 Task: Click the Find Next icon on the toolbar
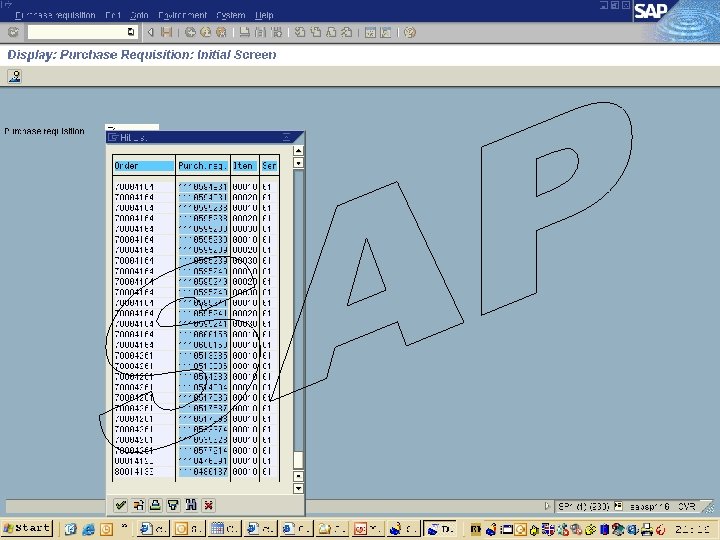[276, 32]
